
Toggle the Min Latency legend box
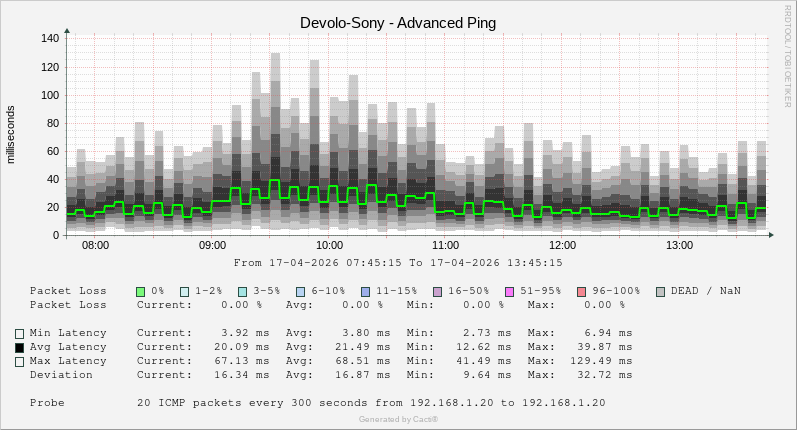tap(19, 333)
